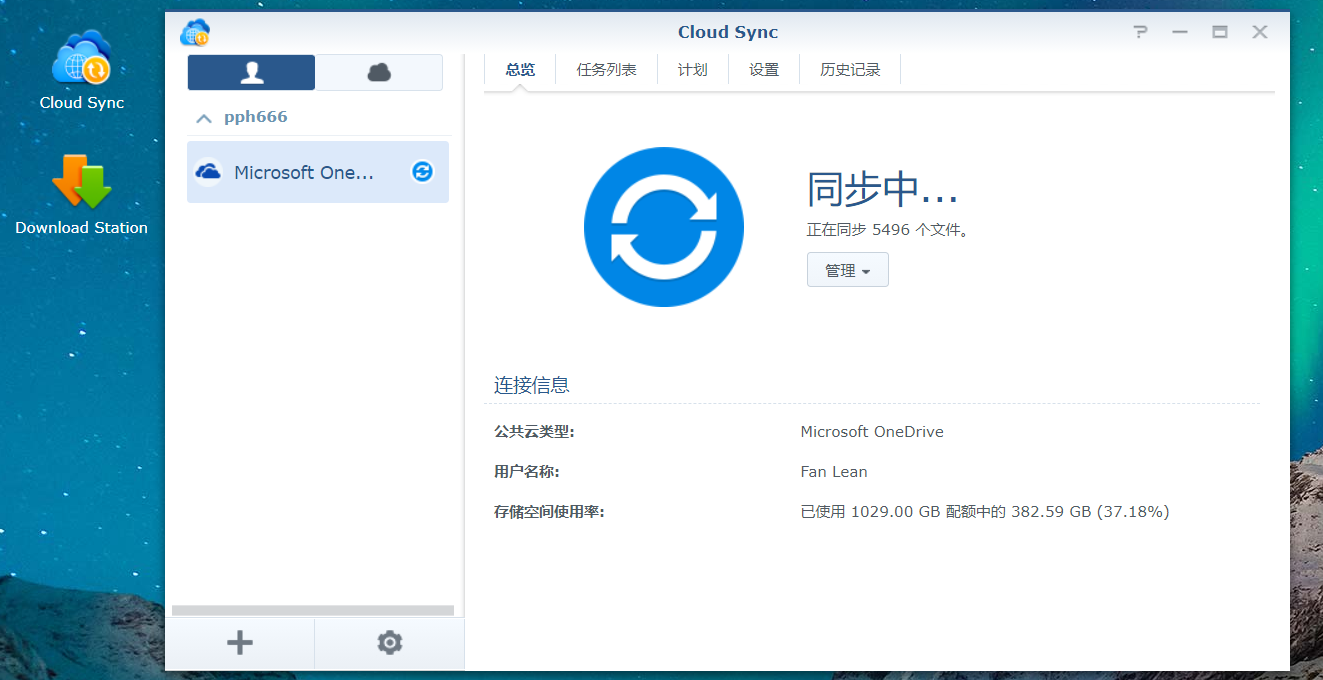
Task: Open connection settings gear
Action: (x=390, y=643)
